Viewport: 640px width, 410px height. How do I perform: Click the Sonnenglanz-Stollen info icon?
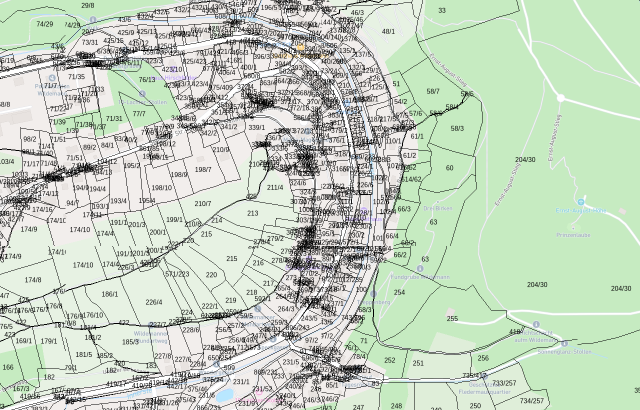(x=564, y=344)
